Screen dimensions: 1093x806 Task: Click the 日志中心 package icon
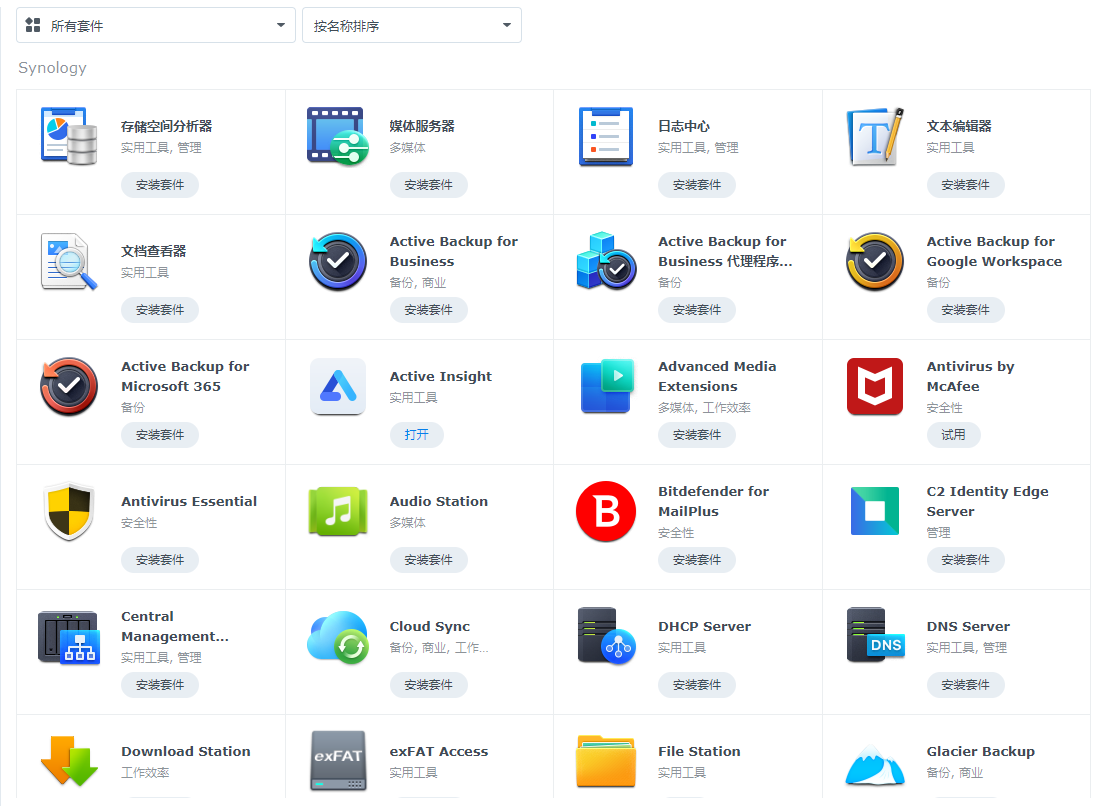coord(606,136)
